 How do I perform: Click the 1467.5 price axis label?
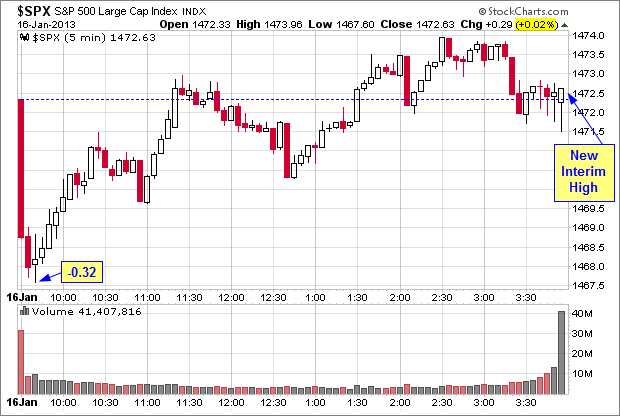coord(588,286)
